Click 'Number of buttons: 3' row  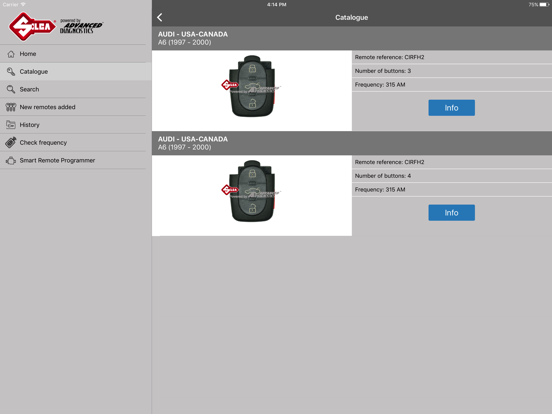point(452,71)
